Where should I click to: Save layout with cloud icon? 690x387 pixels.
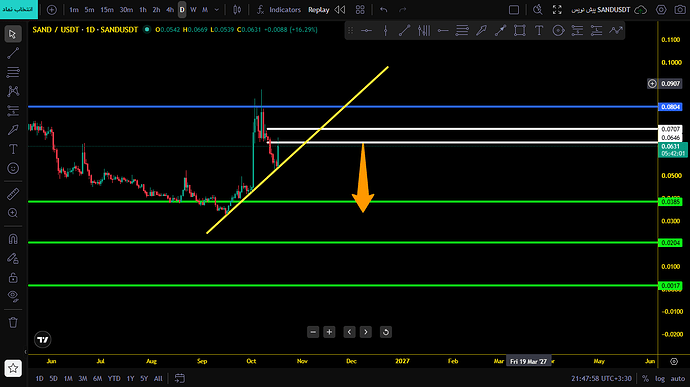(x=641, y=10)
